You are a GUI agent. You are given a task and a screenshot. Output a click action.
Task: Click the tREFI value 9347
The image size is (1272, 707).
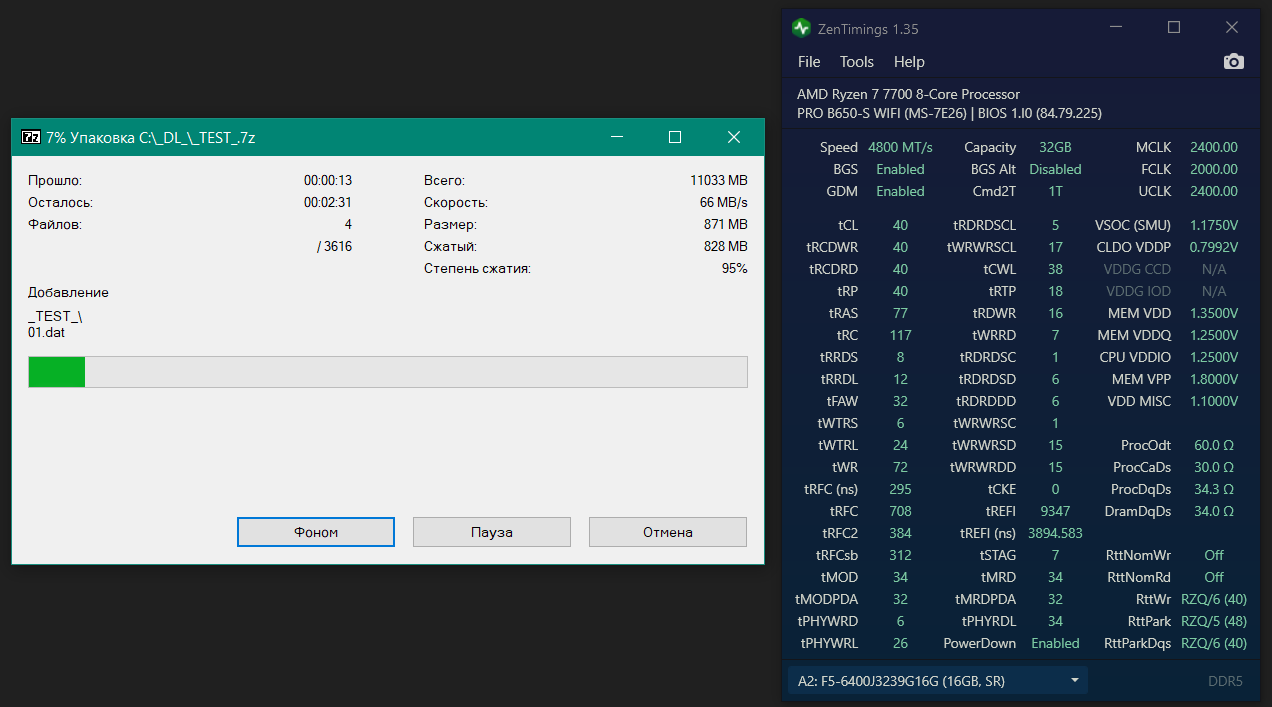coord(1055,511)
